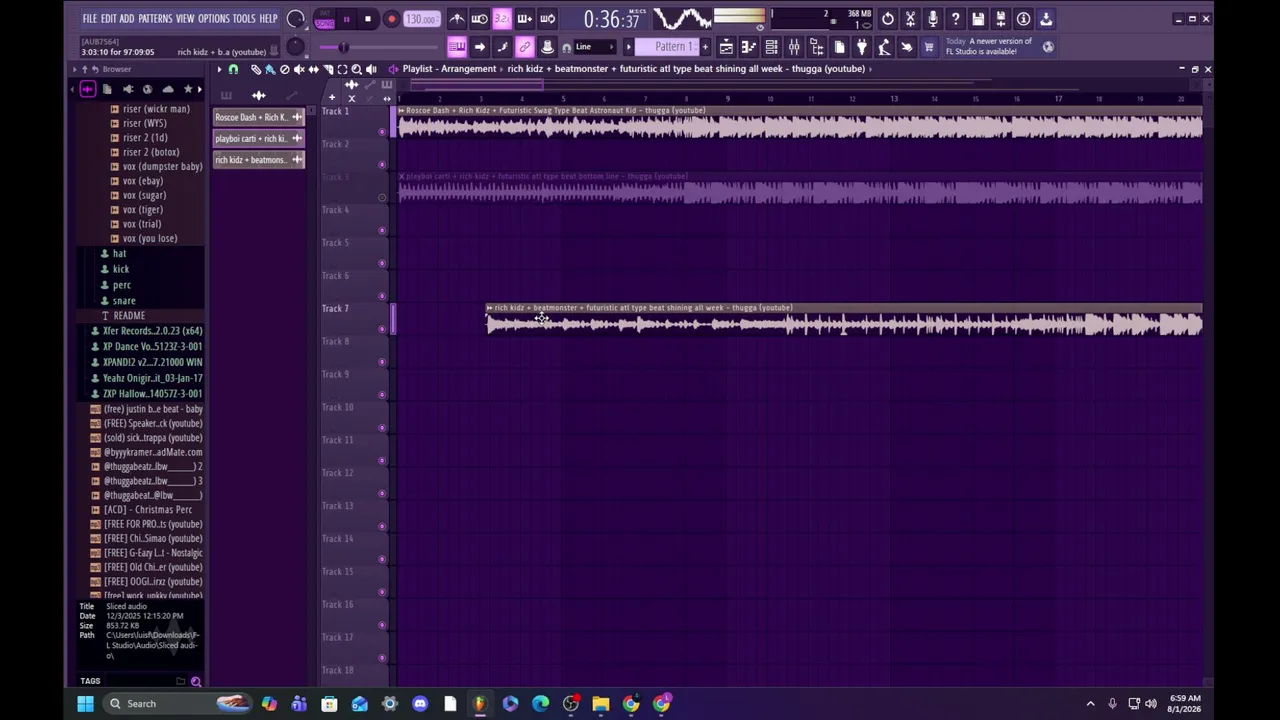Expand the kick folder in Browser
Image resolution: width=1280 pixels, height=720 pixels.
(x=120, y=269)
